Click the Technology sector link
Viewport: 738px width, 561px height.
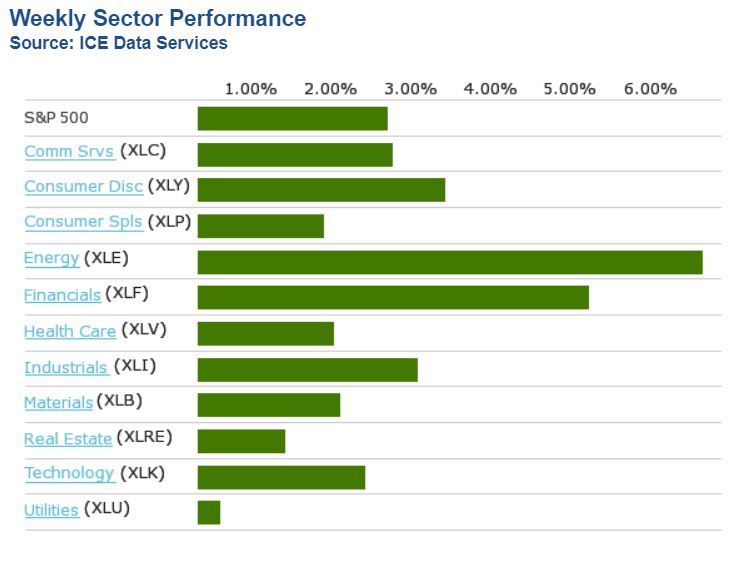[x=69, y=473]
